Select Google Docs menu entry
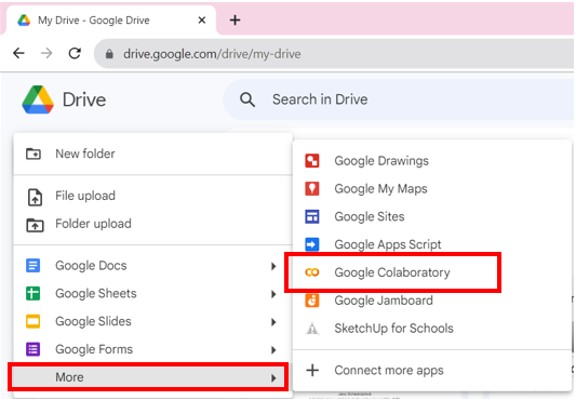This screenshot has width=576, height=400. coord(153,266)
